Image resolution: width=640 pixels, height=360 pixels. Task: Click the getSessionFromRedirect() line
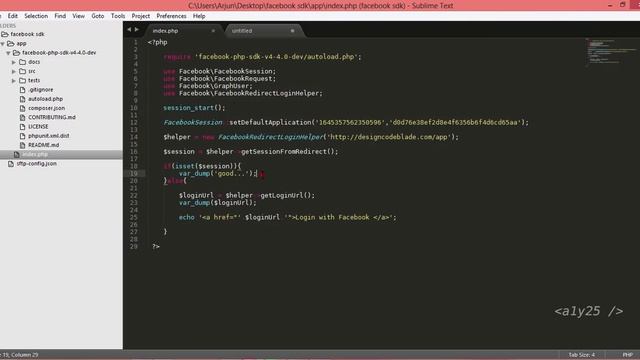[251, 151]
